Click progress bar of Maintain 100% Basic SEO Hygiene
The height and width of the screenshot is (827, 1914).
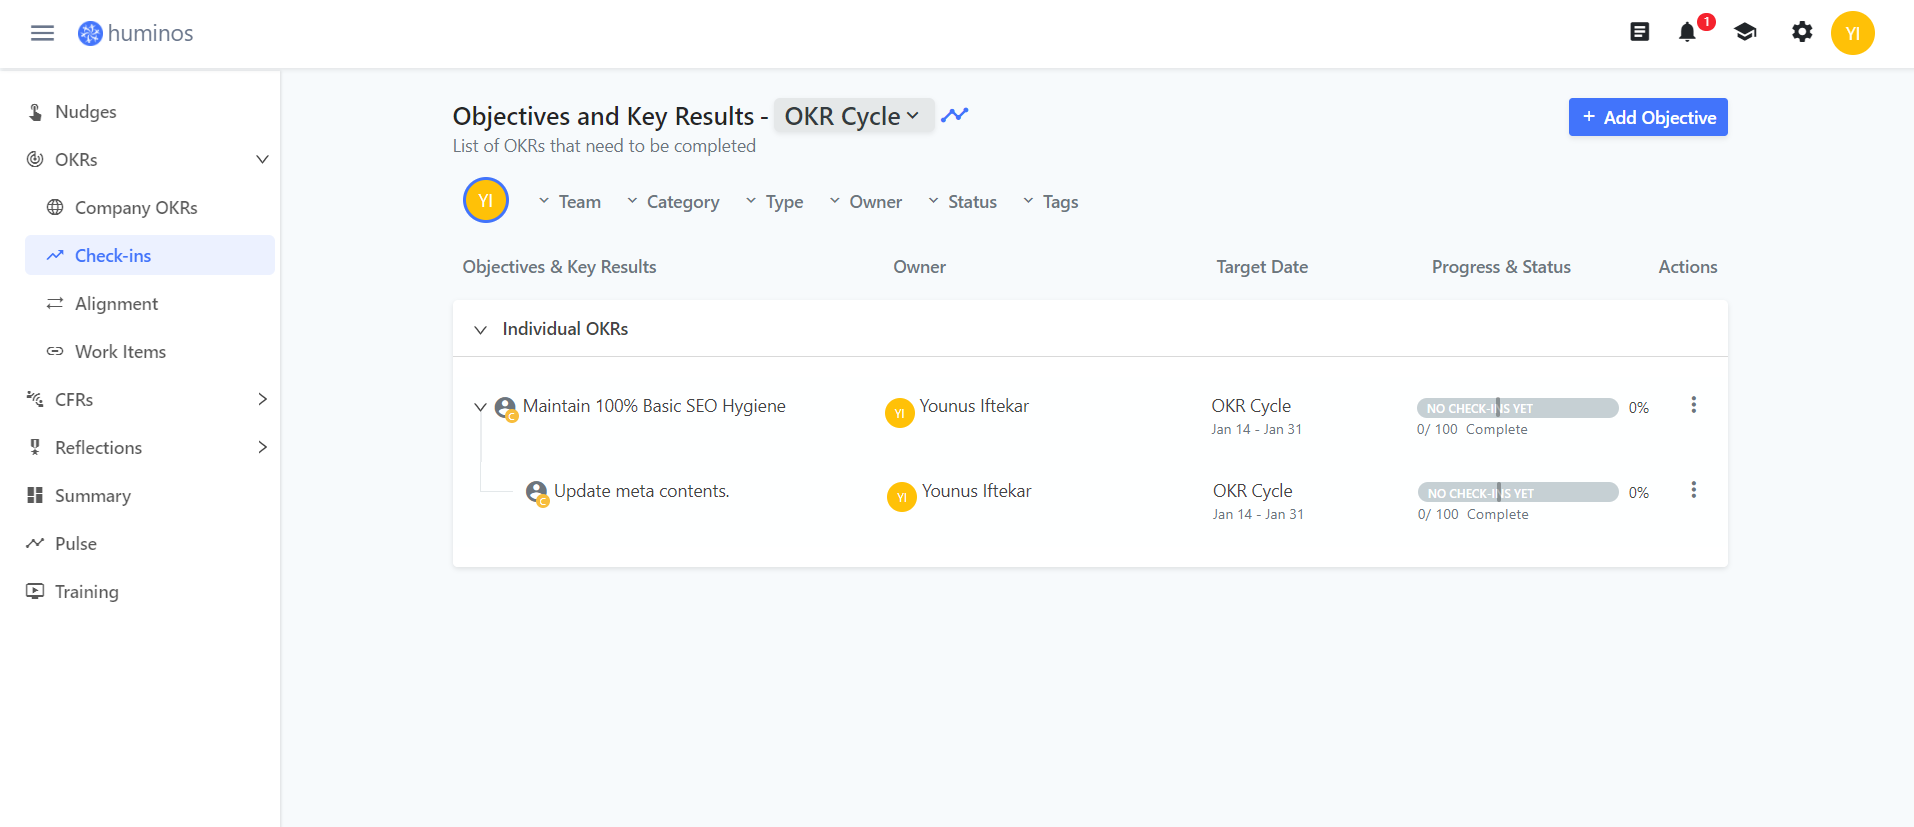tap(1517, 408)
